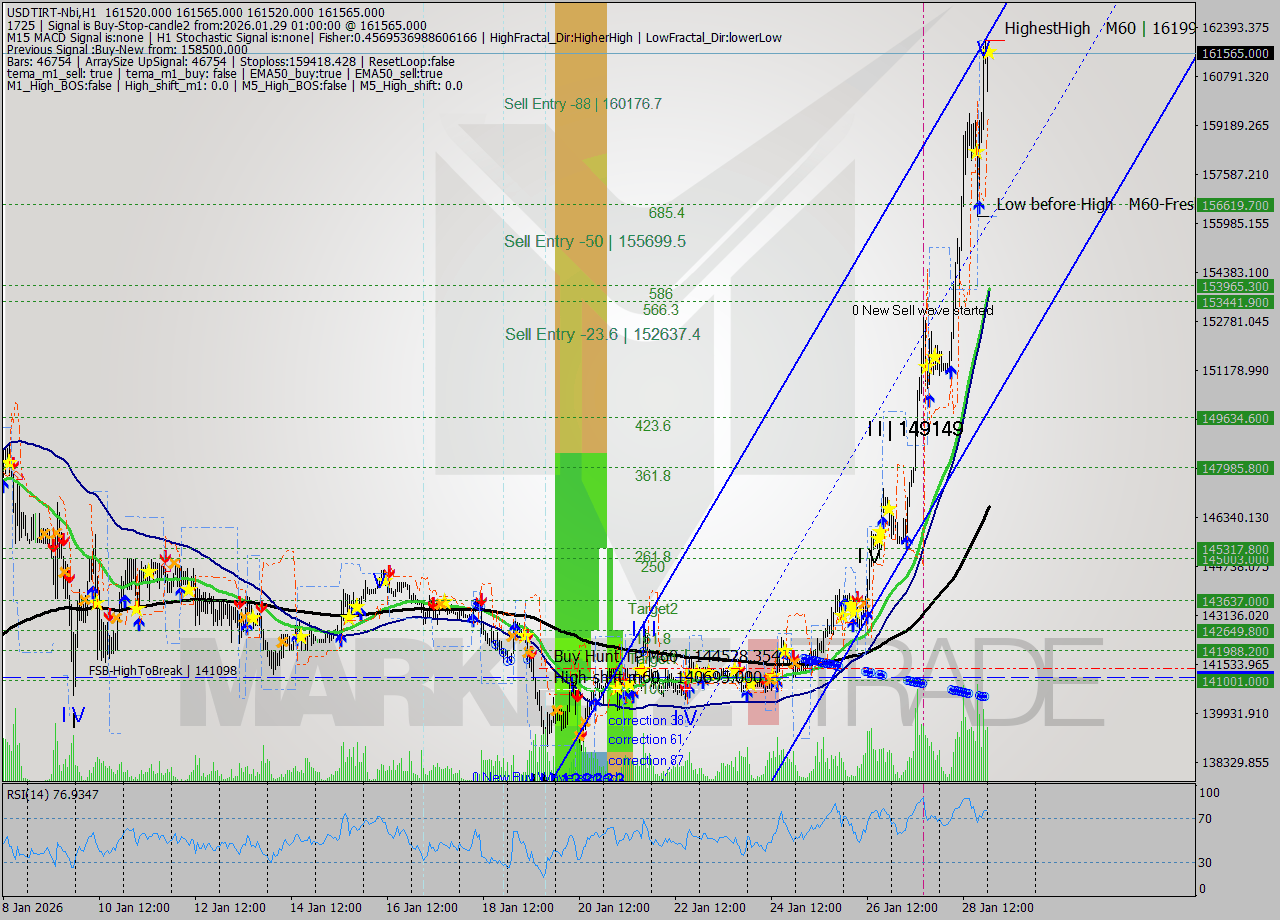
Task: Click the green 153965.300 price level tag
Action: (1233, 287)
